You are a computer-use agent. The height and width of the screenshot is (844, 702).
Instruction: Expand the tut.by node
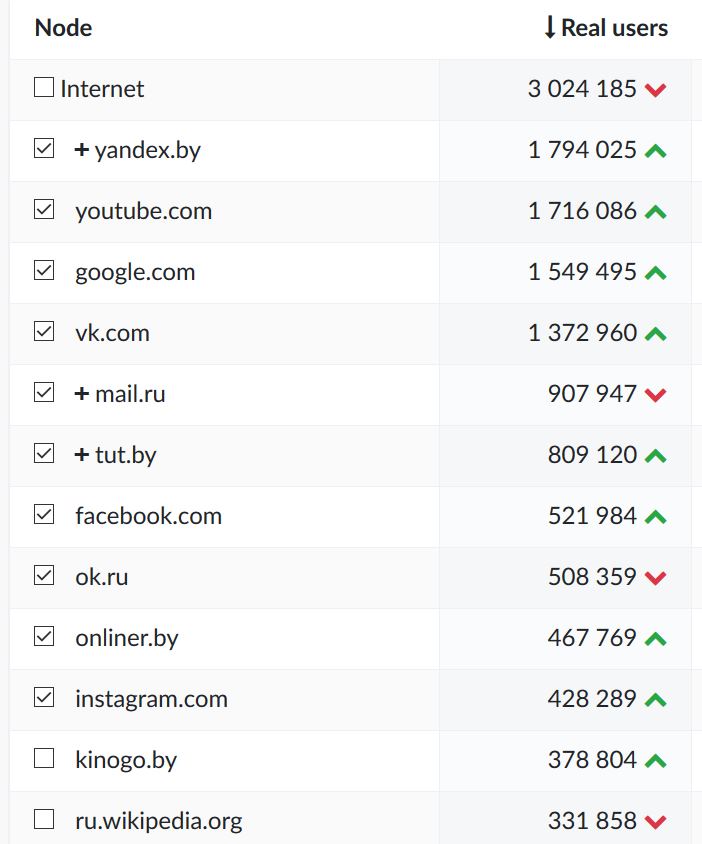(82, 455)
